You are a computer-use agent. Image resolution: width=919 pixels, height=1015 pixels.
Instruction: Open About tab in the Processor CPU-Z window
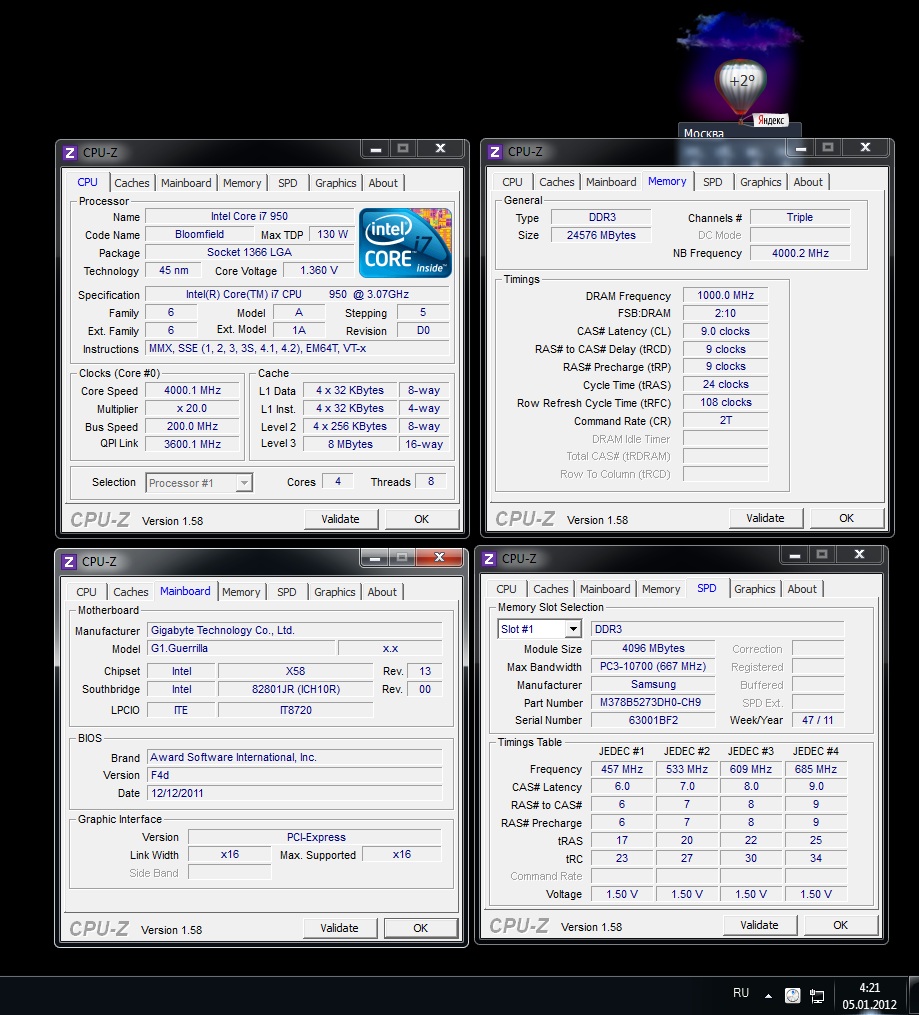coord(383,183)
